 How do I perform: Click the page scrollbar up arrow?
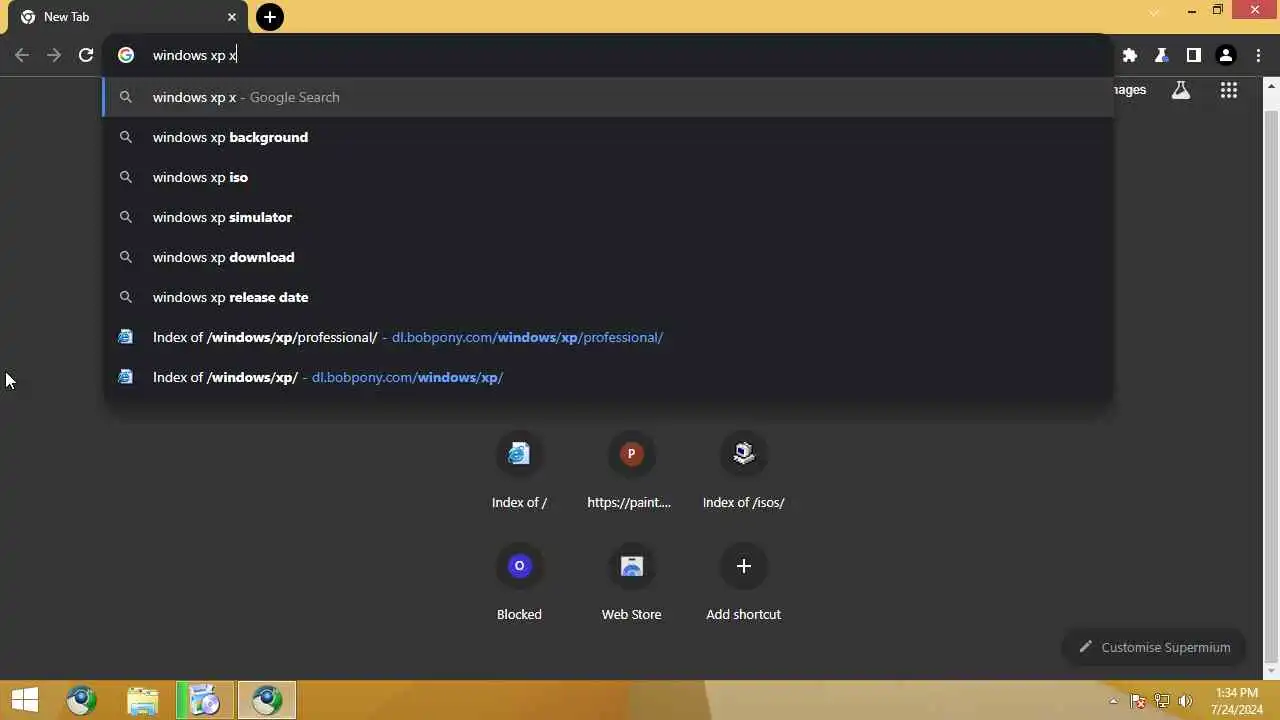[x=1272, y=87]
